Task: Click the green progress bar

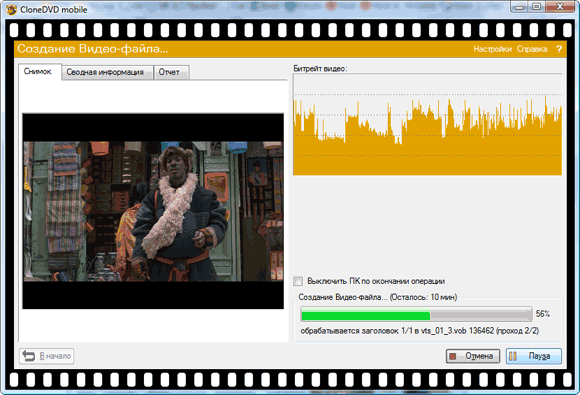Action: point(417,314)
